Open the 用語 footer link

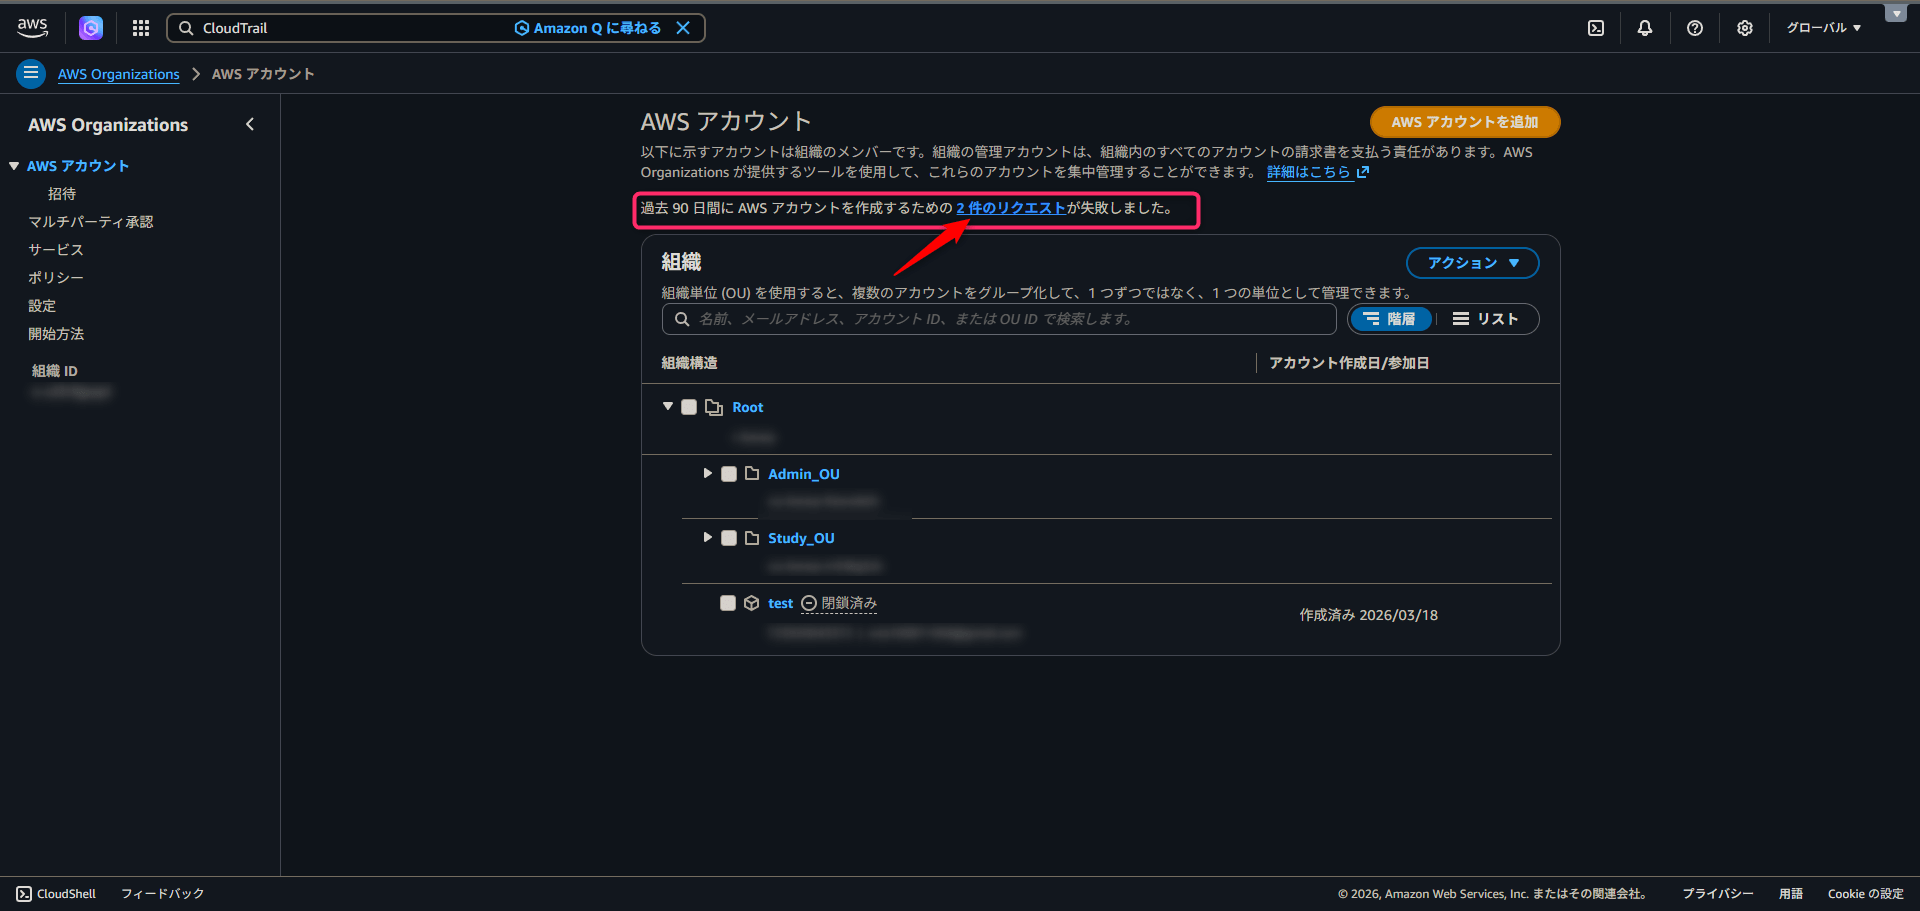(x=1791, y=894)
